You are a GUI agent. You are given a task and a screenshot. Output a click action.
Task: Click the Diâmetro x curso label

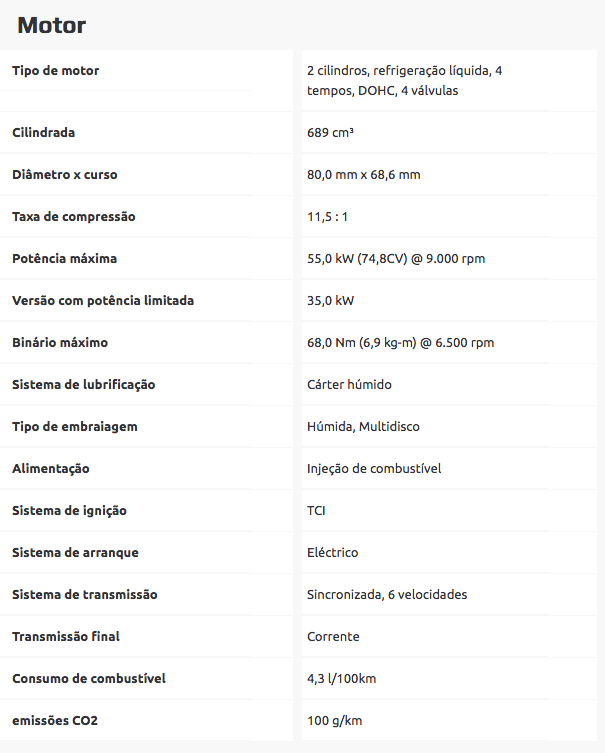click(x=65, y=175)
